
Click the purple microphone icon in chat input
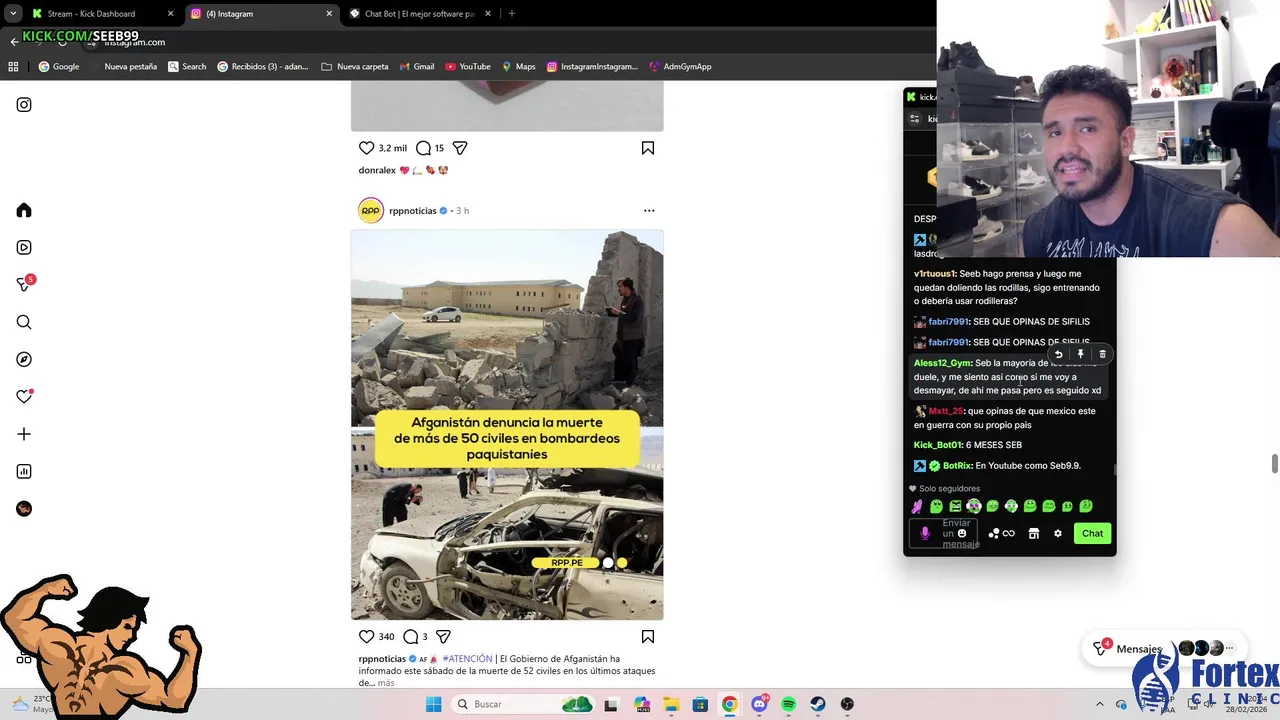pyautogui.click(x=925, y=533)
